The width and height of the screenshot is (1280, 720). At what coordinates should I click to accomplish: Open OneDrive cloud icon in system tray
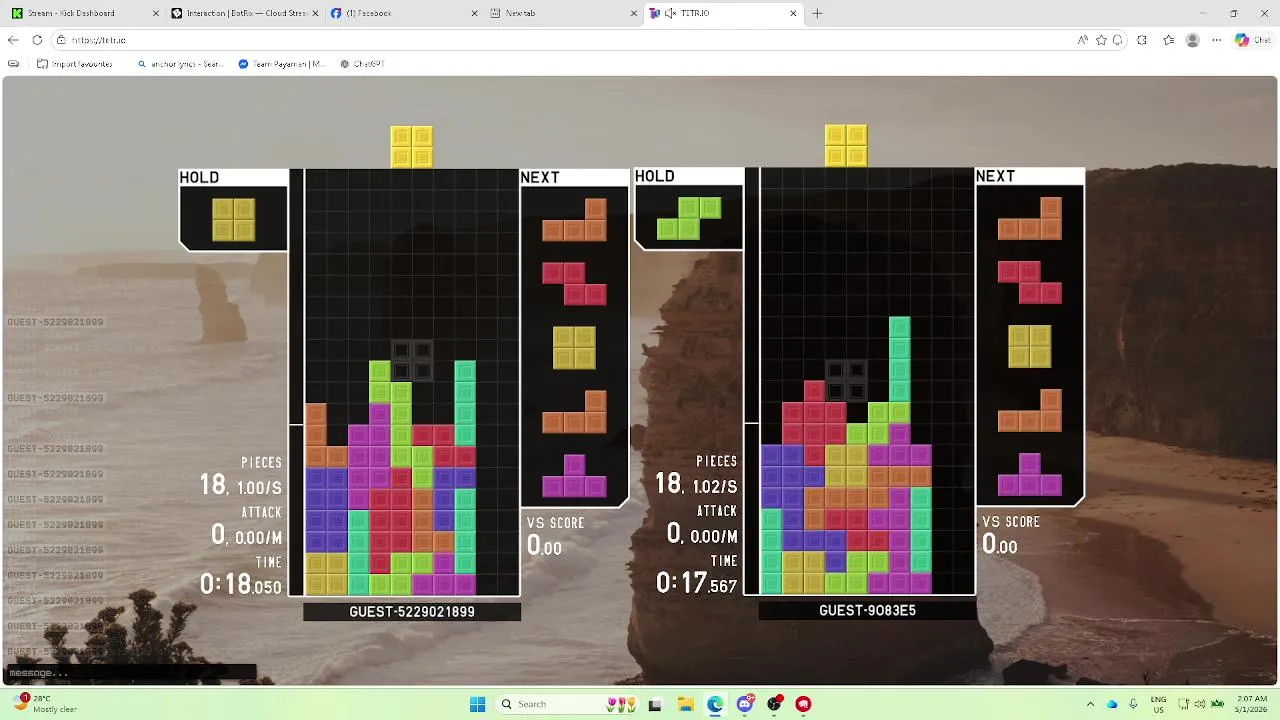pyautogui.click(x=1112, y=704)
